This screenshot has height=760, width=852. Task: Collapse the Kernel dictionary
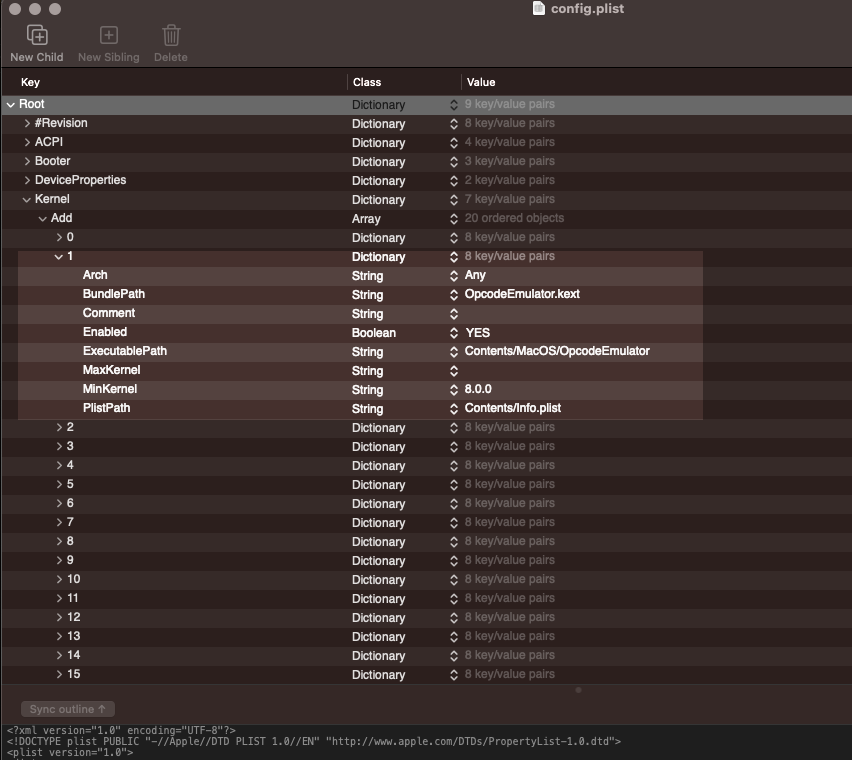(x=27, y=200)
